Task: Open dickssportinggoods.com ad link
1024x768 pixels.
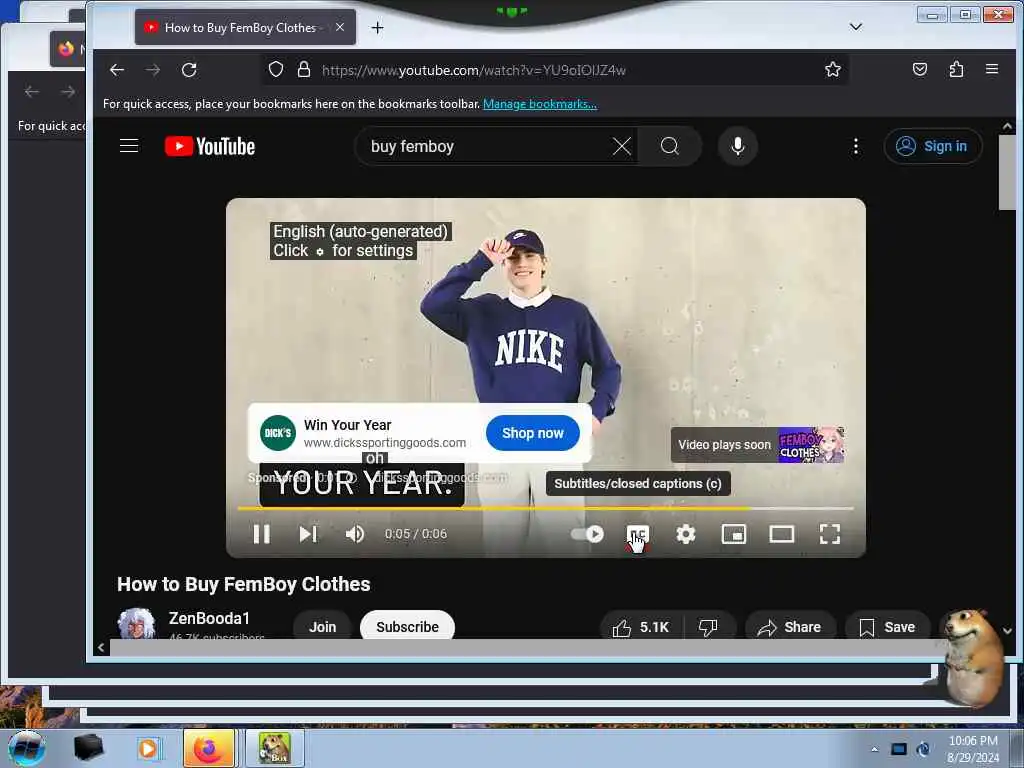Action: [x=385, y=443]
